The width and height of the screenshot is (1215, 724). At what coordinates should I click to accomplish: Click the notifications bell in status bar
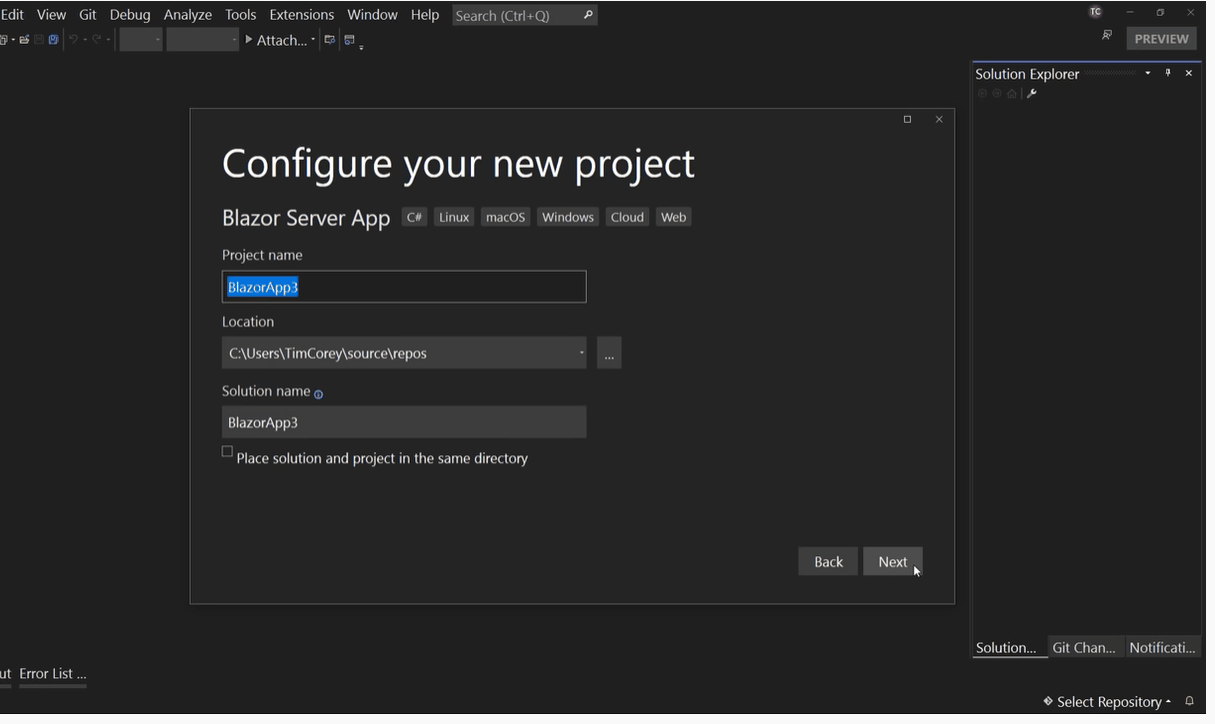pos(1189,701)
